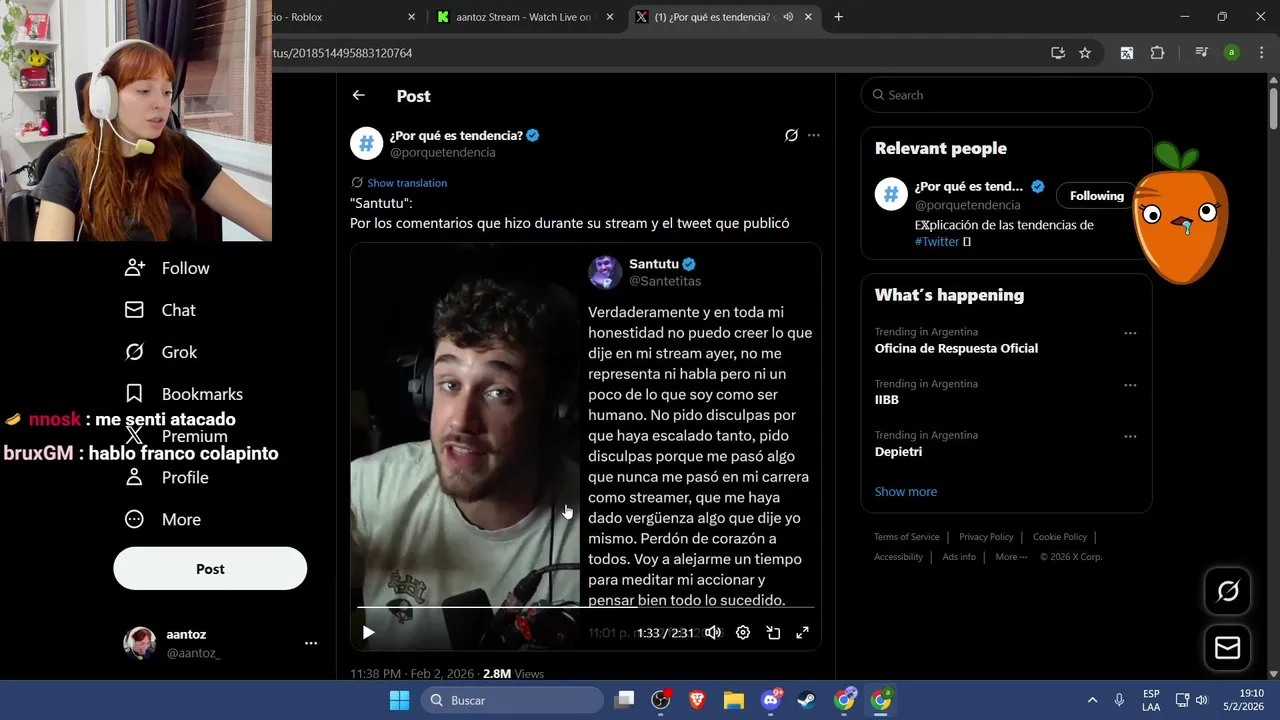
Task: Open Discord from the taskbar
Action: click(771, 700)
